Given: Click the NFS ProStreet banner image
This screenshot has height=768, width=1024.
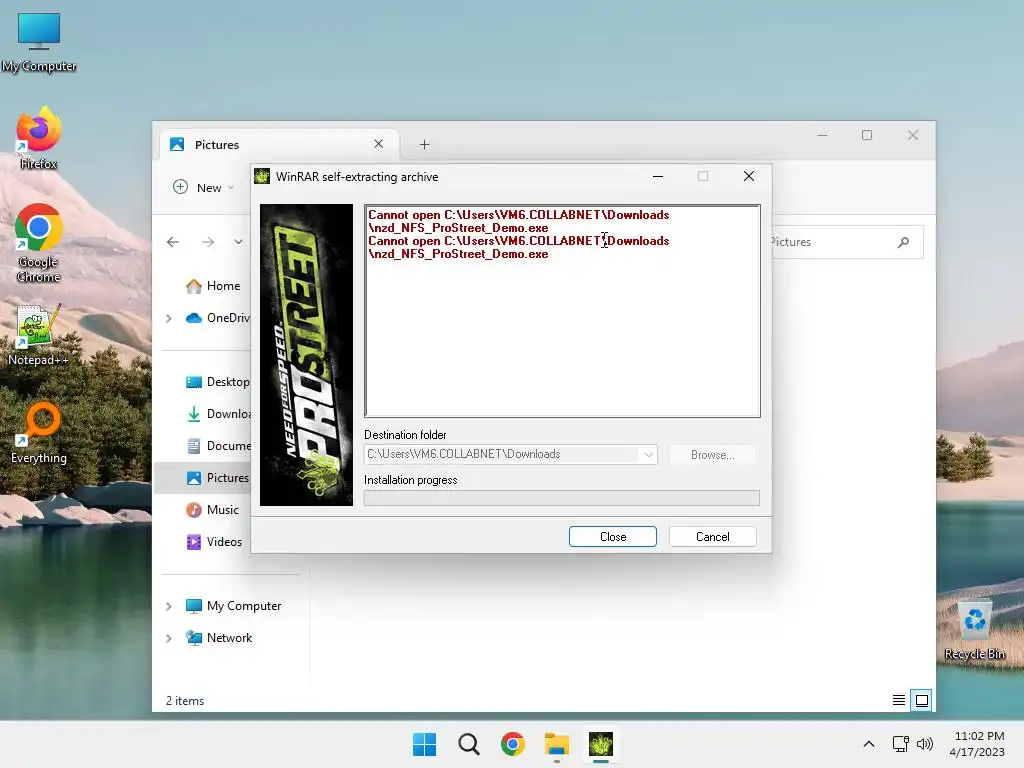Looking at the screenshot, I should point(306,355).
